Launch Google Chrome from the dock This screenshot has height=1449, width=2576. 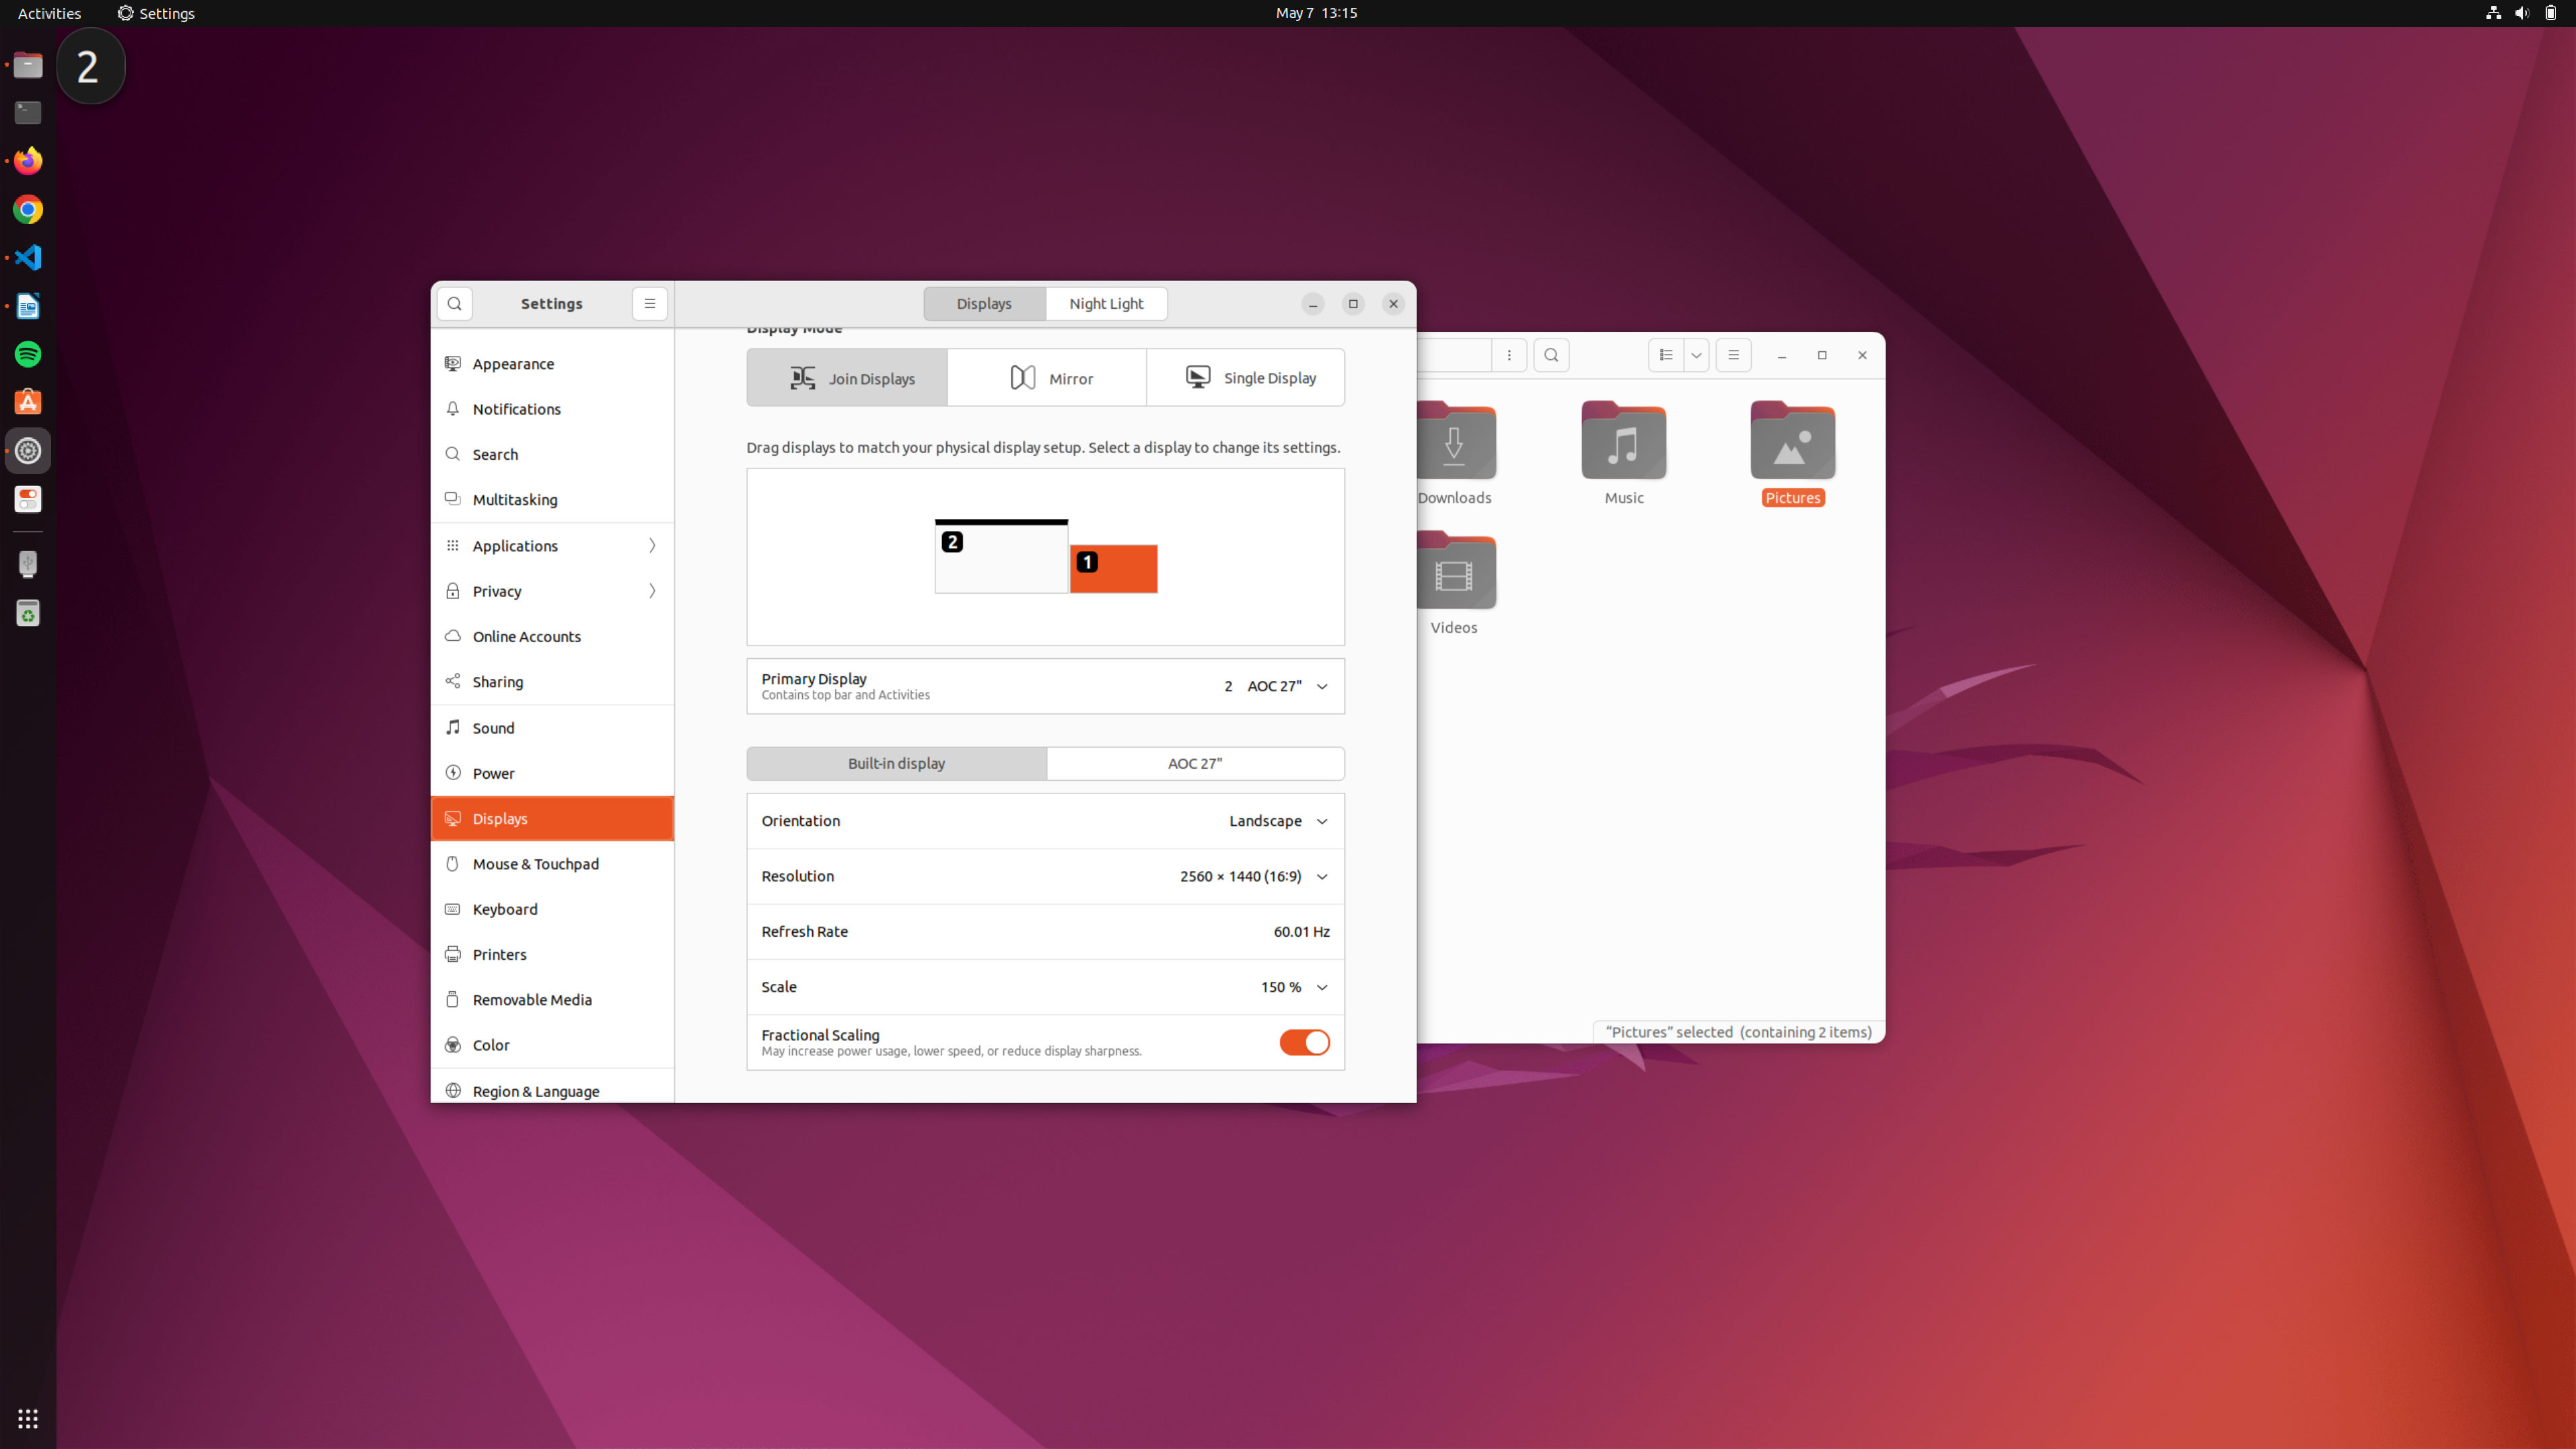(x=28, y=209)
